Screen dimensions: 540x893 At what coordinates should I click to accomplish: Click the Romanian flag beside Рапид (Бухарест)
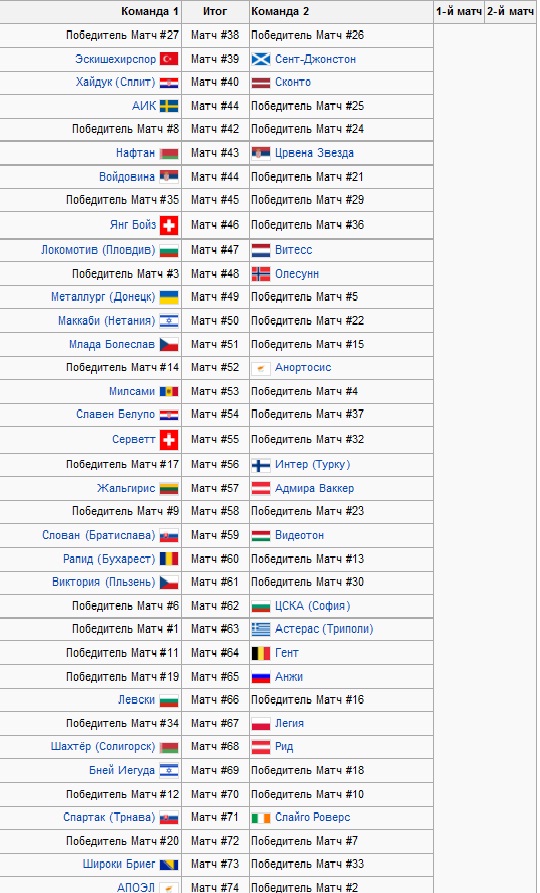click(169, 559)
